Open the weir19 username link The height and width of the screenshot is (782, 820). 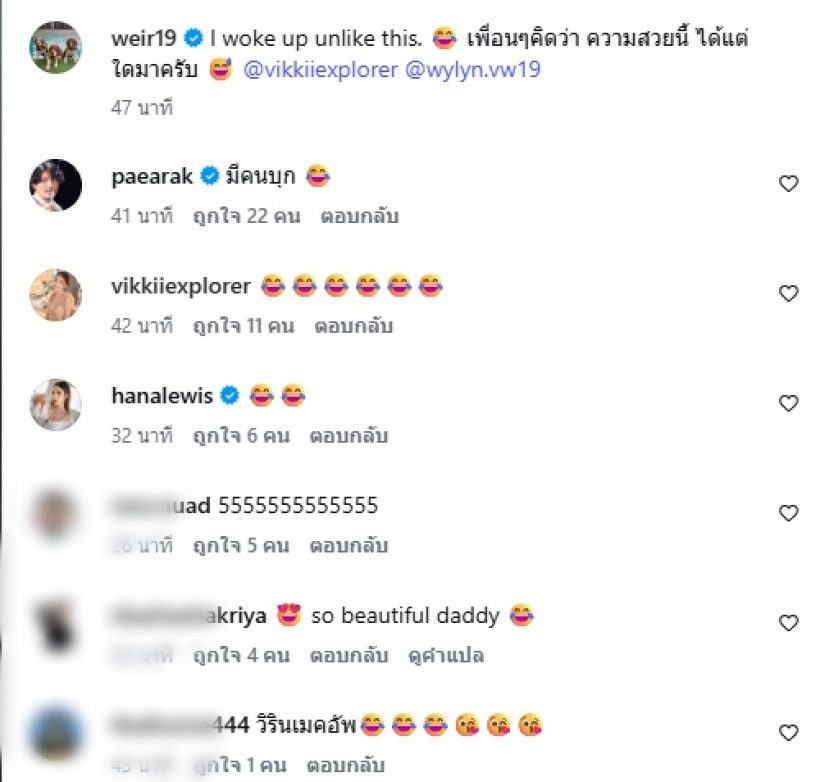coord(144,38)
